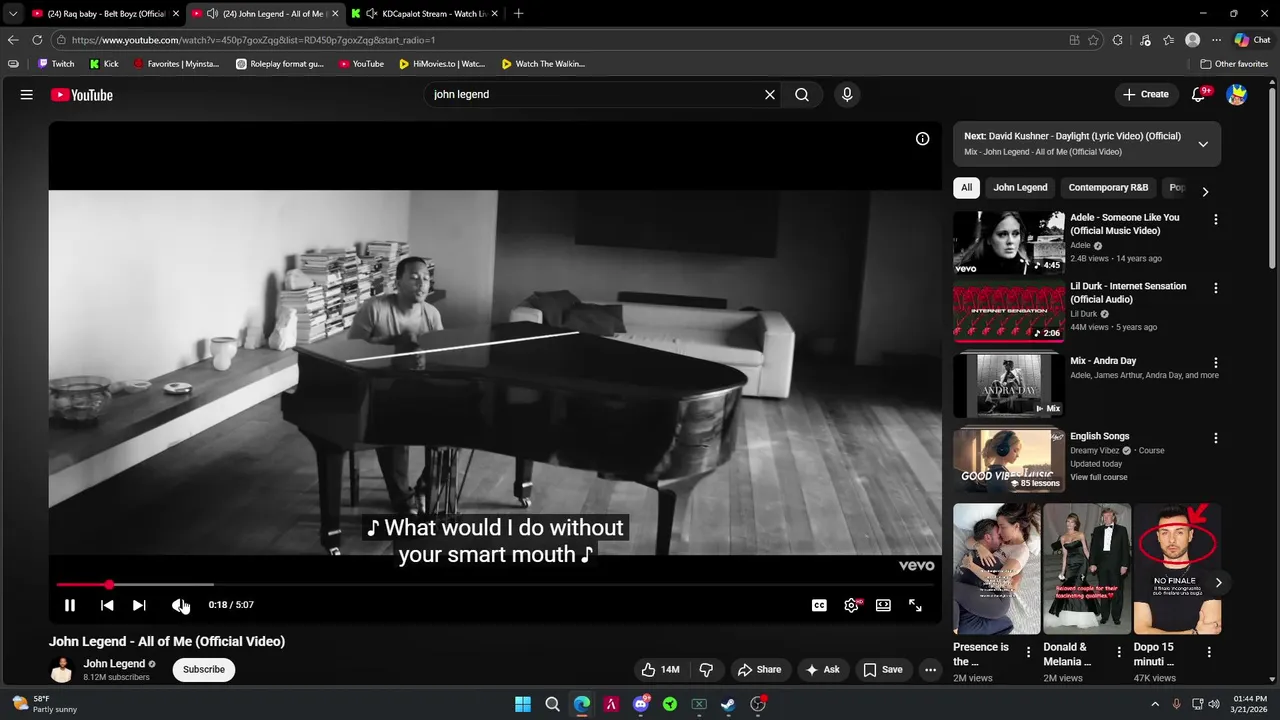Click the Create button
Viewport: 1280px width, 720px height.
pyautogui.click(x=1145, y=95)
